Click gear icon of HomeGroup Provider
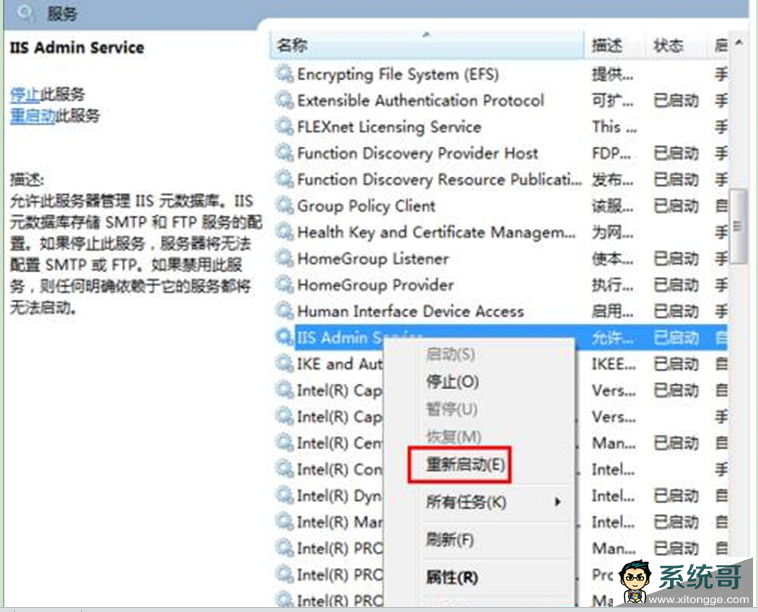 (284, 285)
